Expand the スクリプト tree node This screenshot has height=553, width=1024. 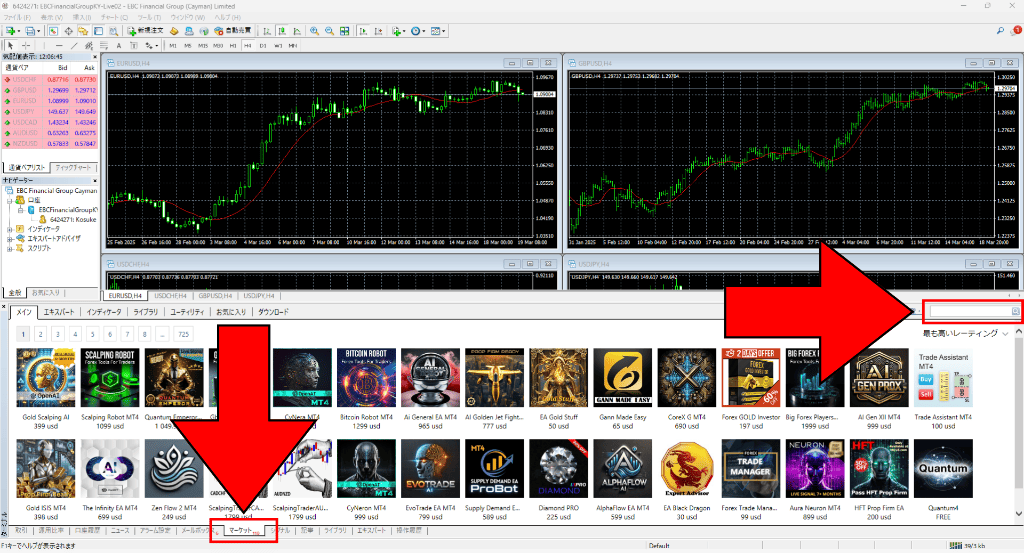pyautogui.click(x=10, y=248)
